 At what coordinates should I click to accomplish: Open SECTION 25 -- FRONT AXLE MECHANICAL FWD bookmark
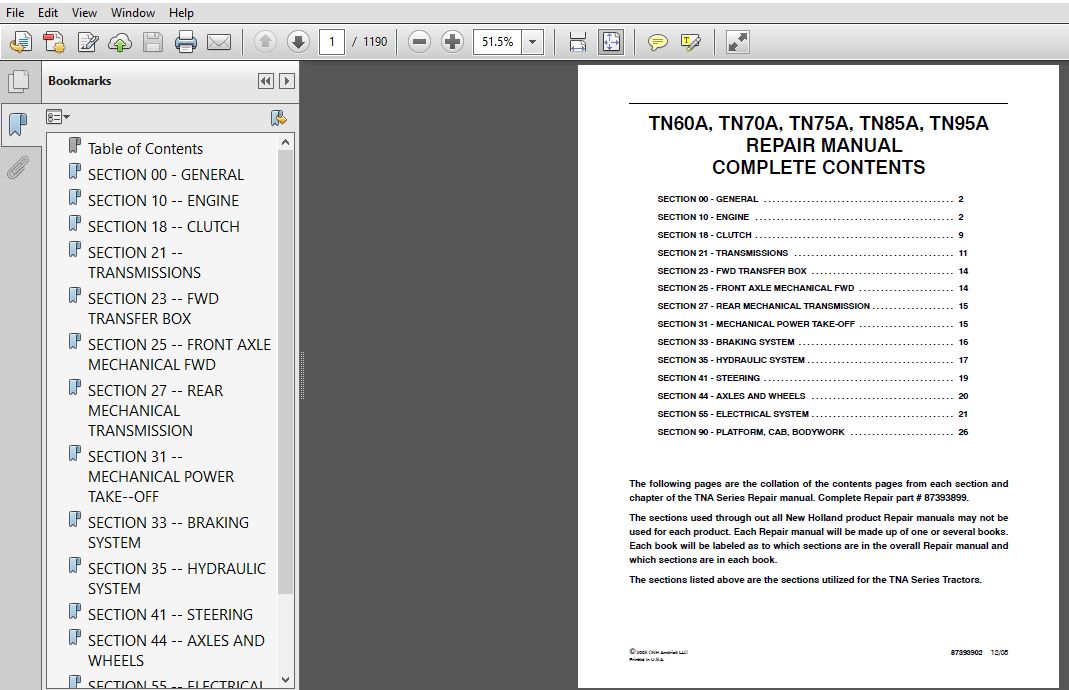179,355
